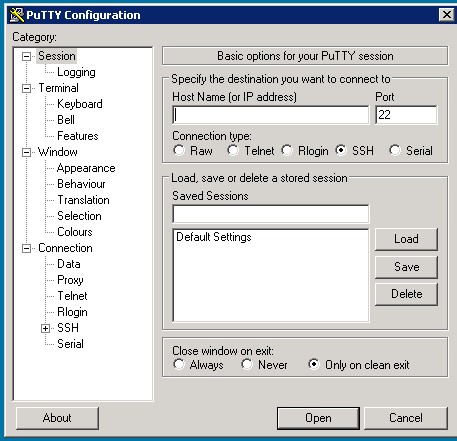Screen dimensions: 457x441
Task: Open the Proxy connection settings
Action: (70, 280)
